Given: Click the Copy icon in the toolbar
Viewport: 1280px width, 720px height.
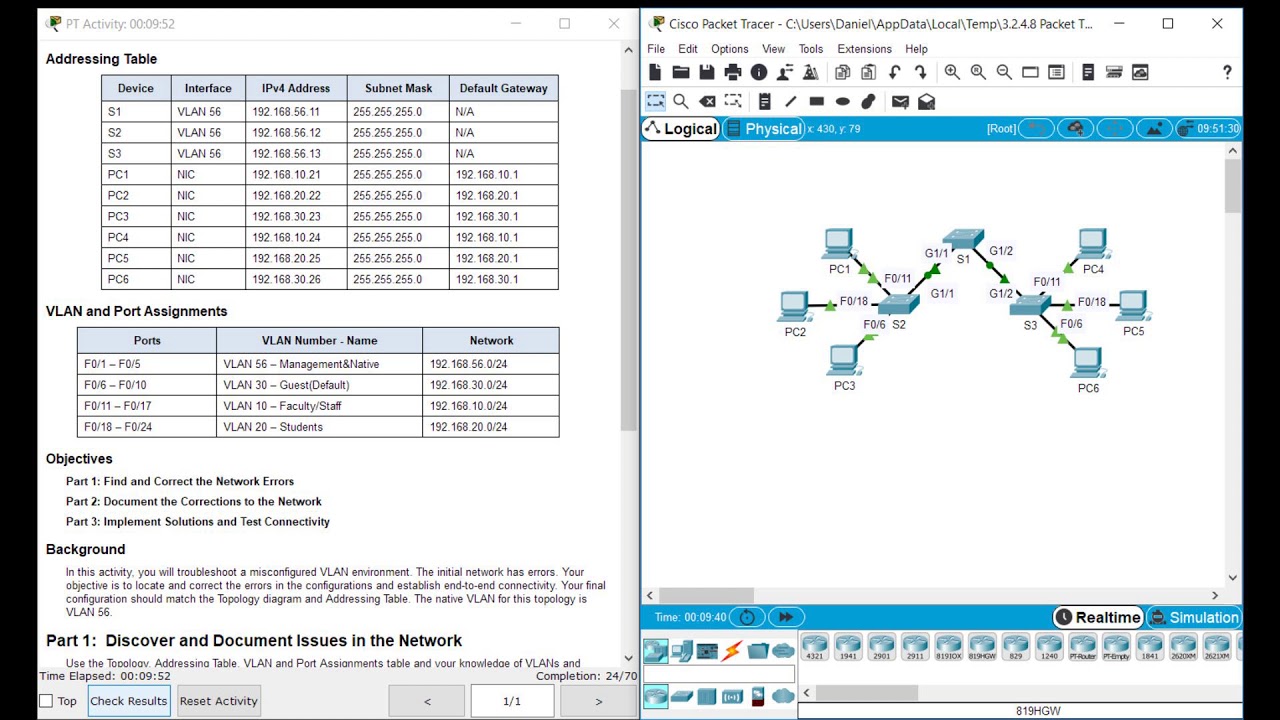Looking at the screenshot, I should coord(843,72).
